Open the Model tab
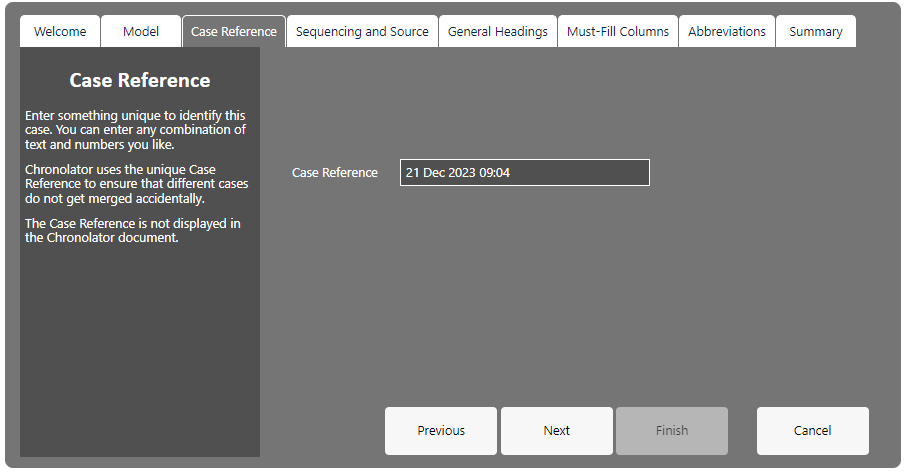Viewport: 904px width, 472px height. [141, 31]
